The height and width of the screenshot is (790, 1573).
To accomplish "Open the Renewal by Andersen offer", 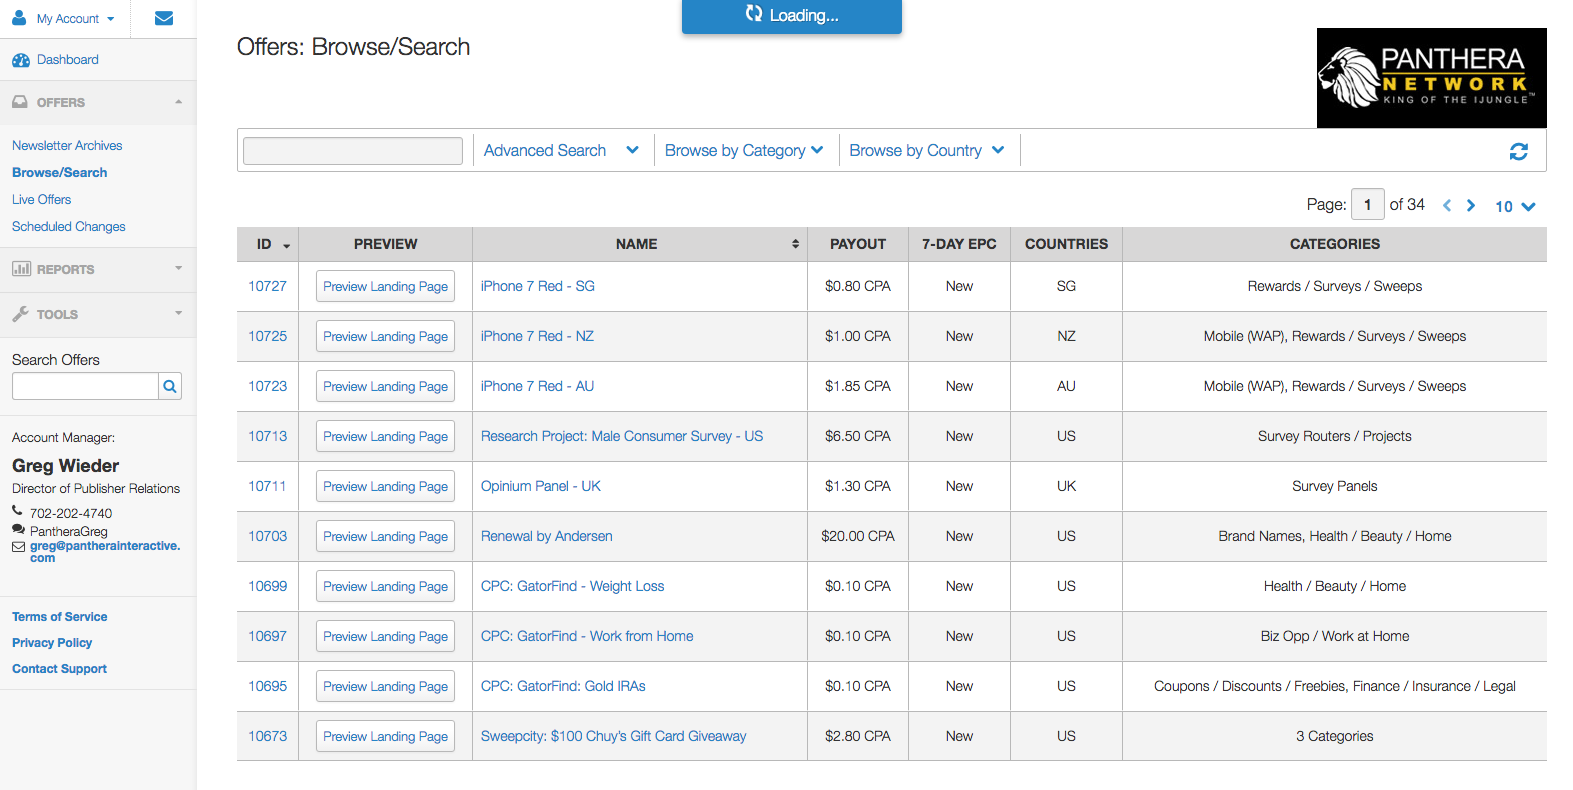I will pyautogui.click(x=546, y=537).
